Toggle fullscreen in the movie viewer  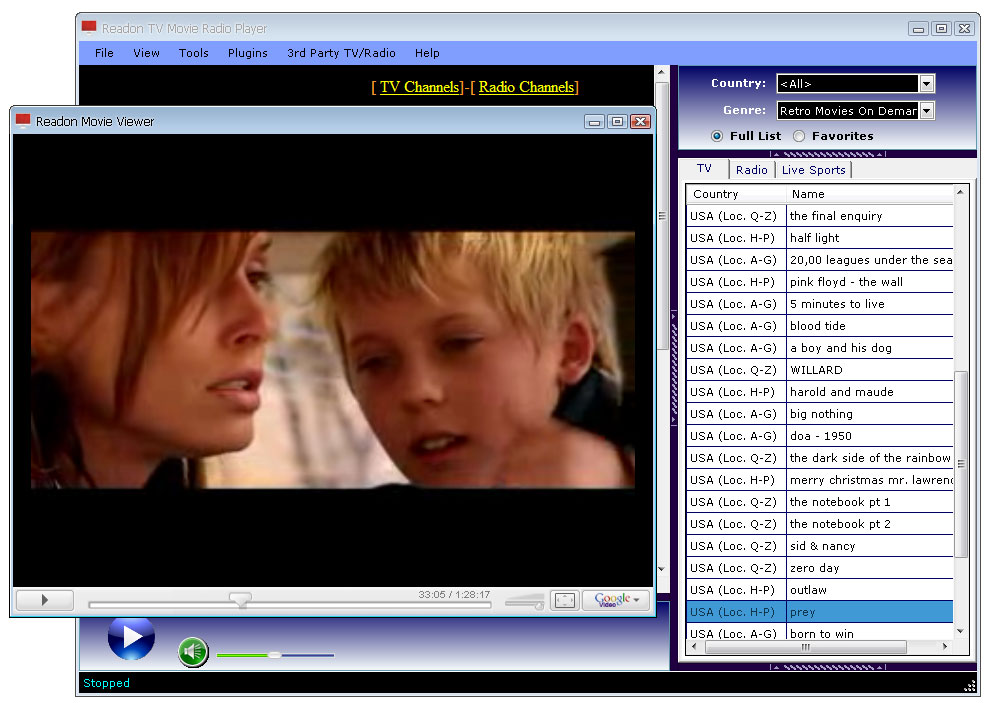[x=564, y=600]
